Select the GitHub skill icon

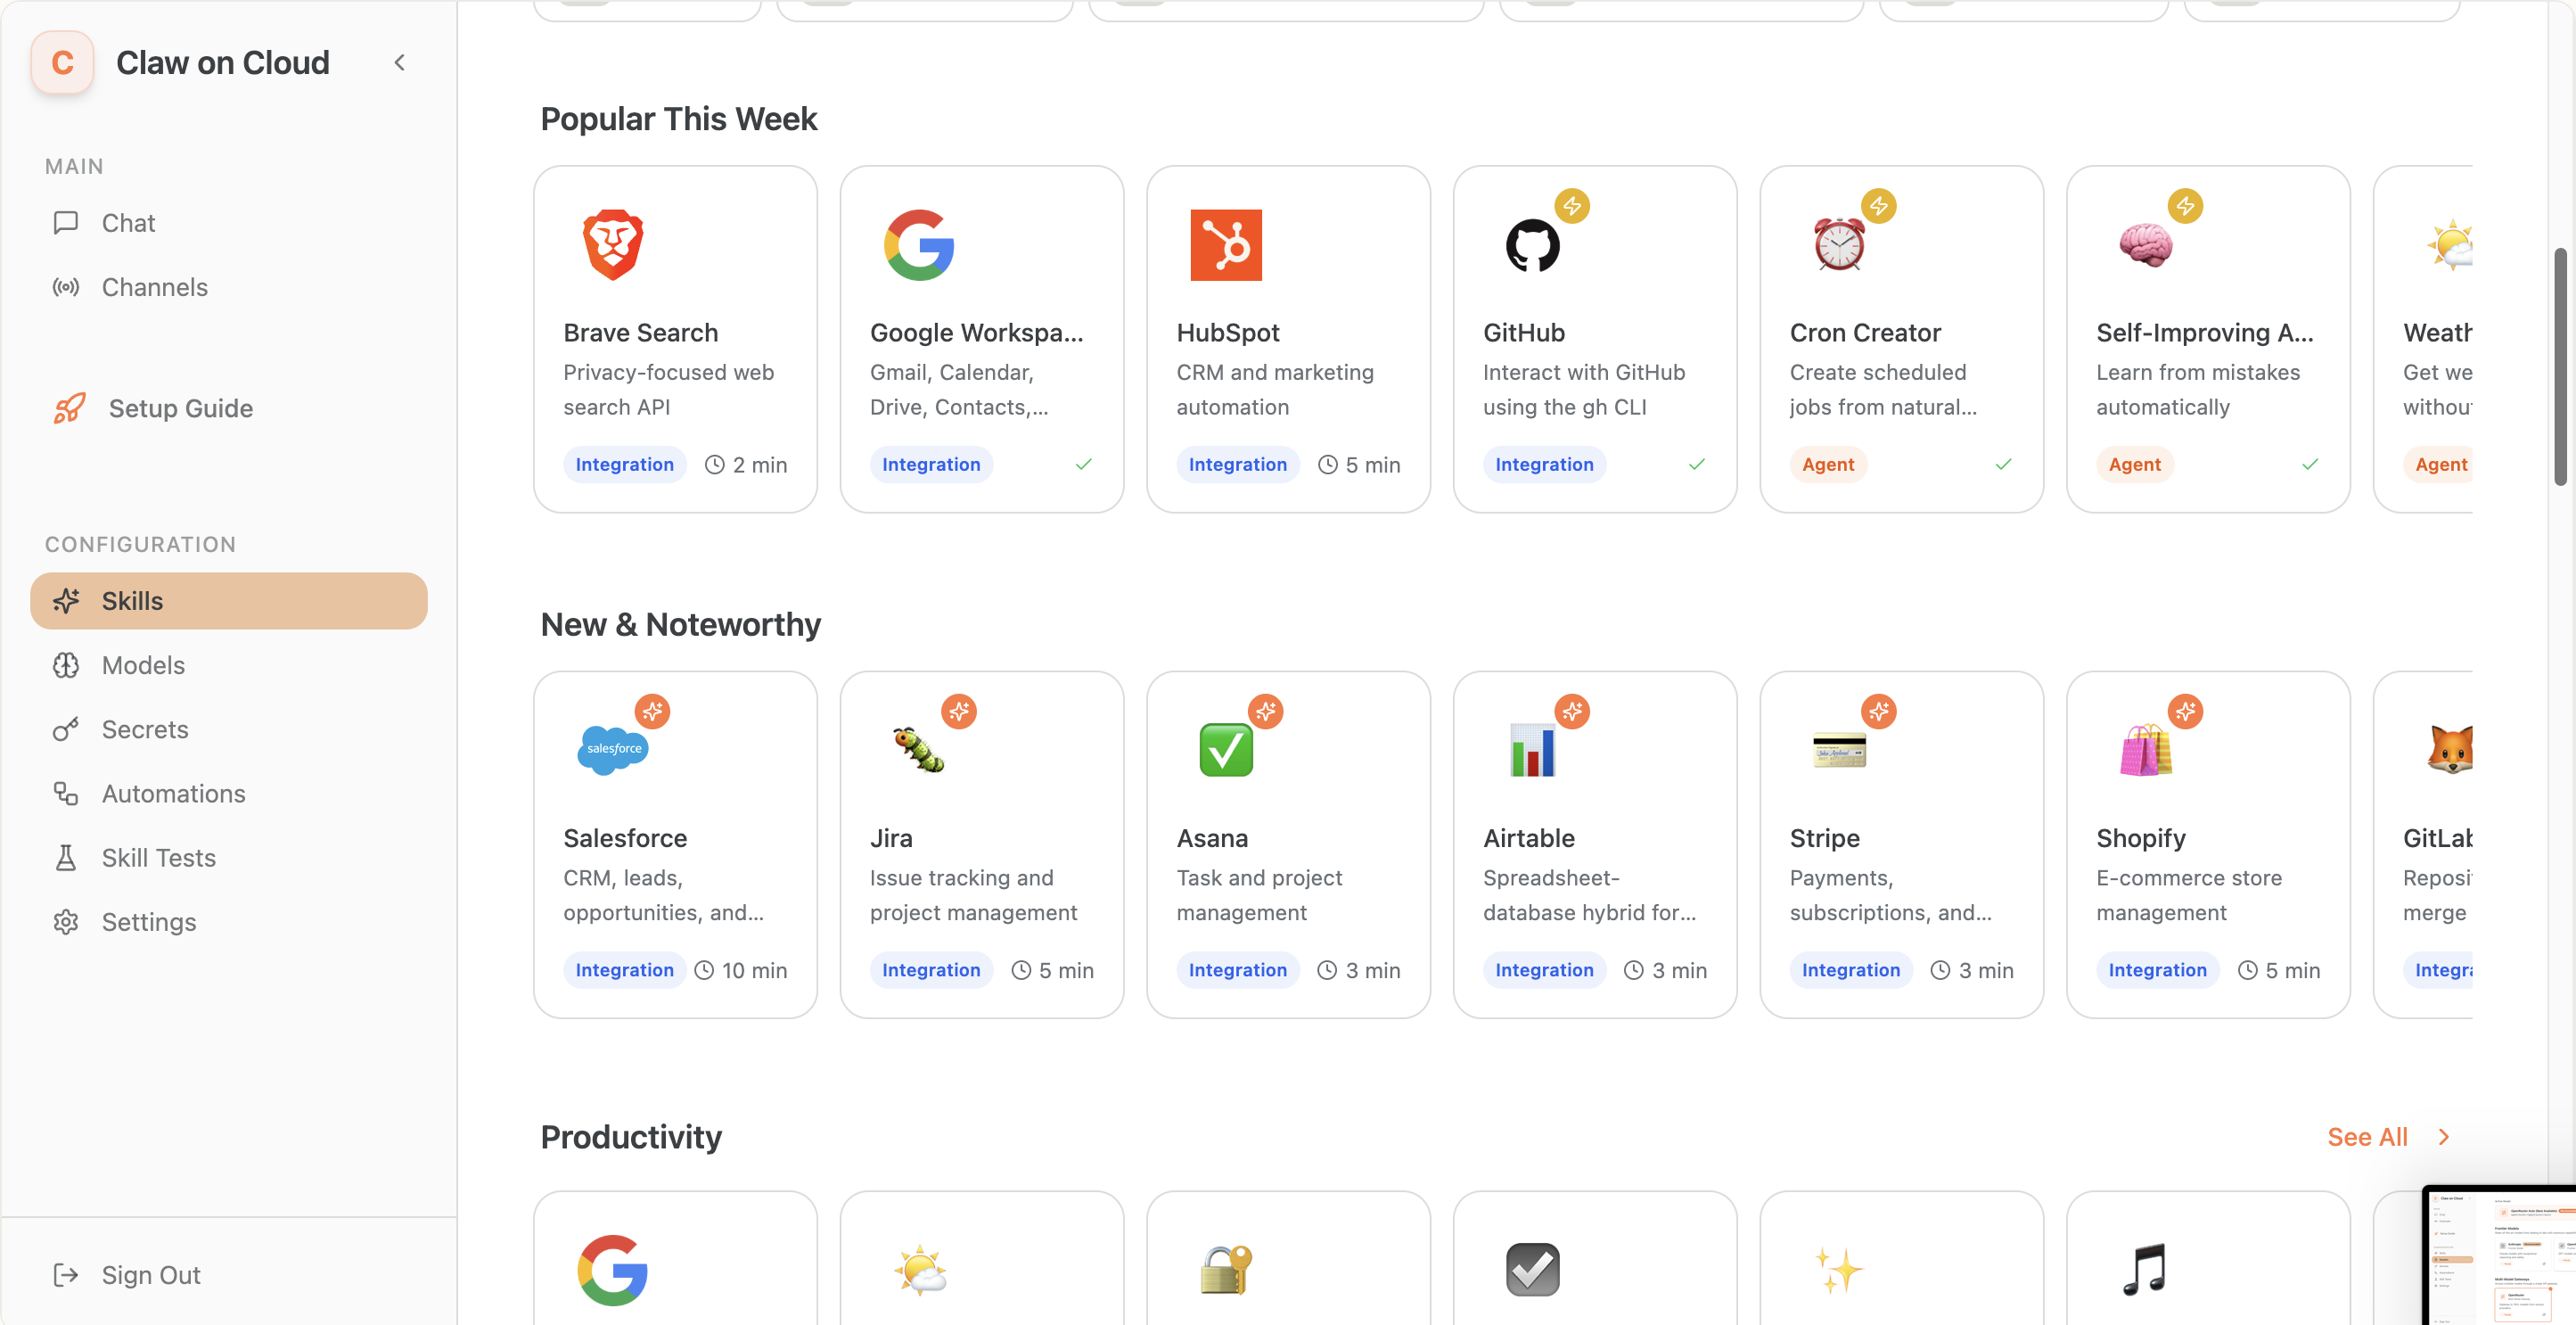[x=1532, y=245]
